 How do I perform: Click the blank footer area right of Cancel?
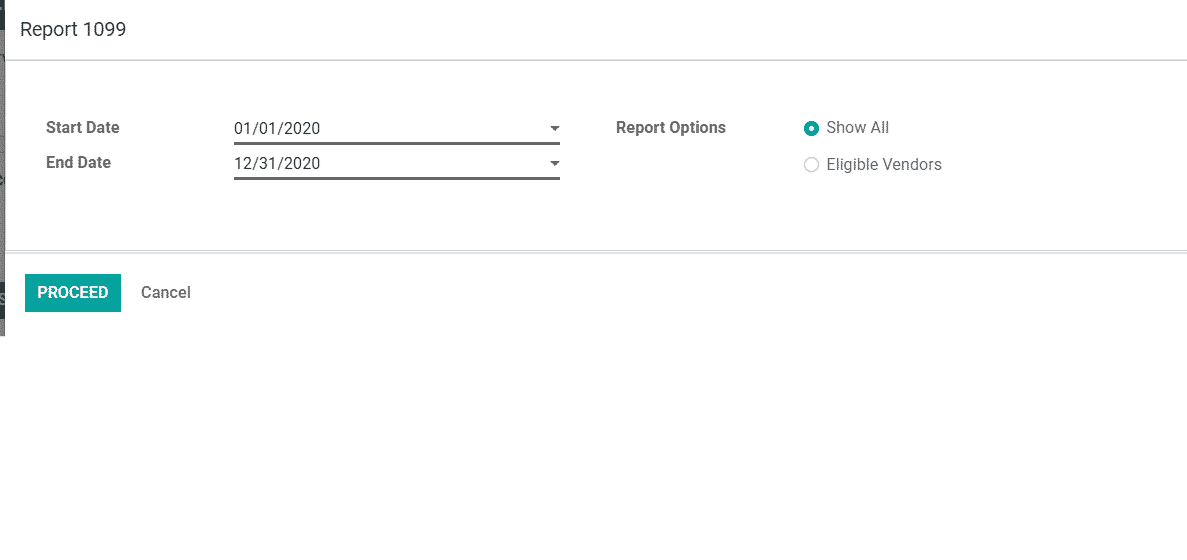click(x=600, y=293)
